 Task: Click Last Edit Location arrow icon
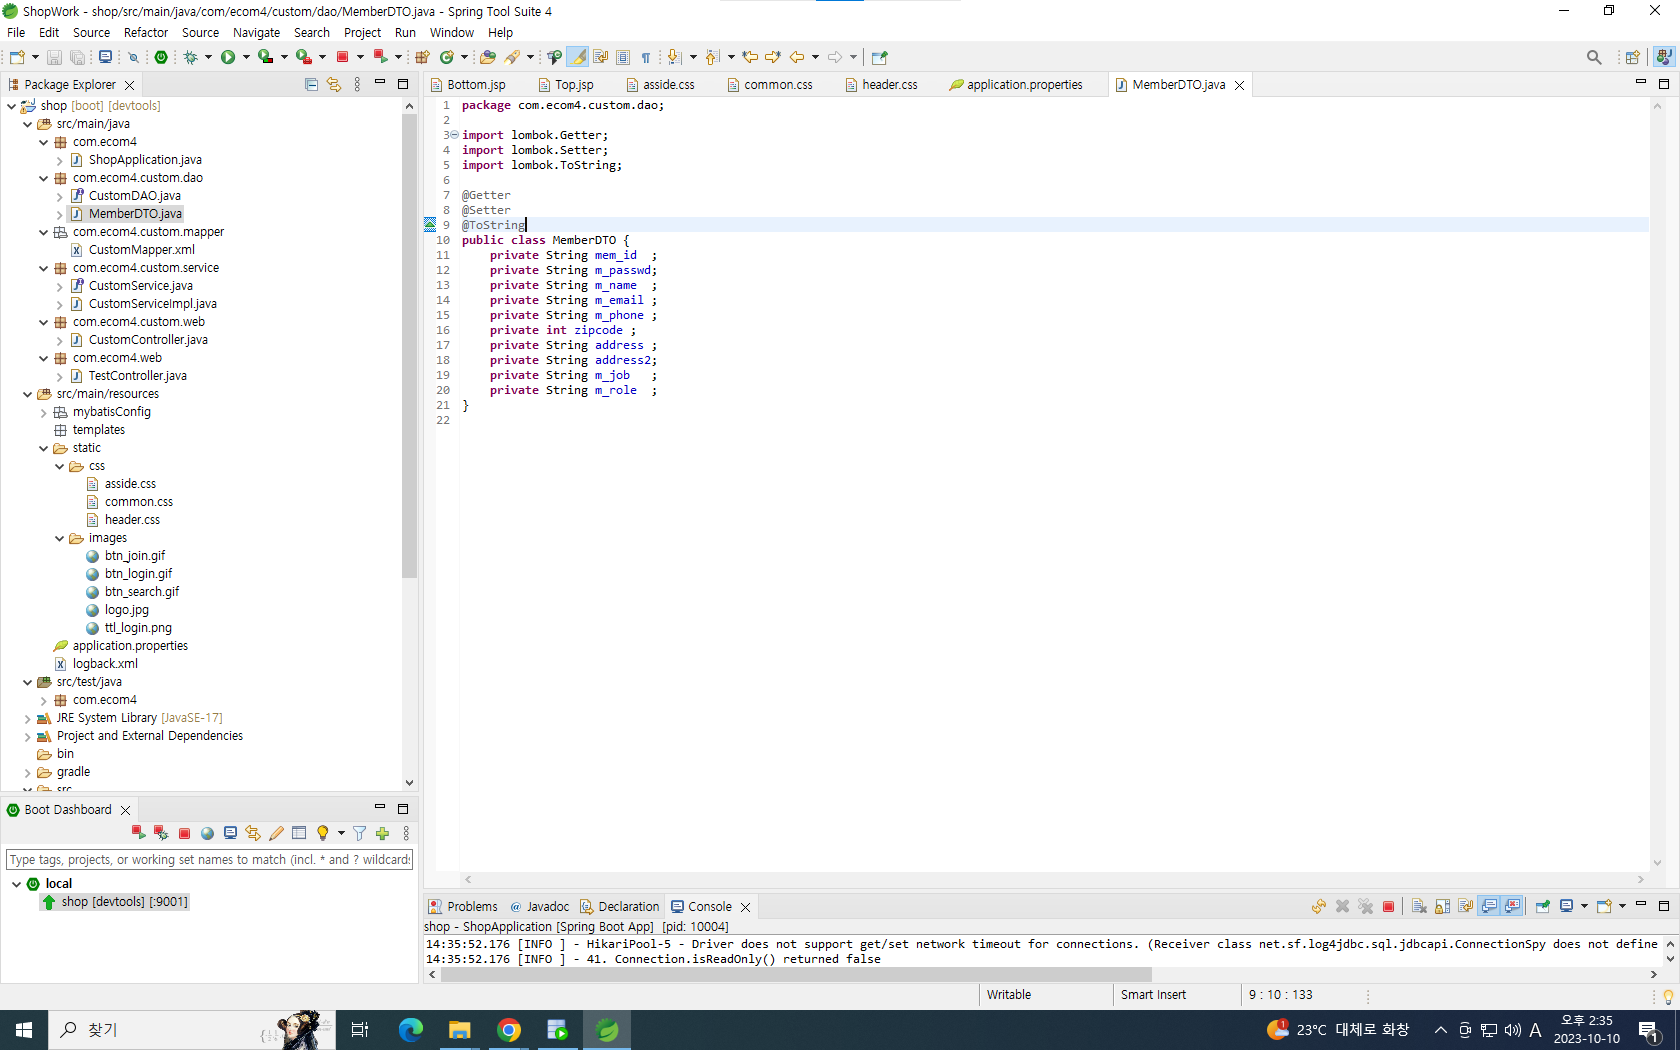750,57
